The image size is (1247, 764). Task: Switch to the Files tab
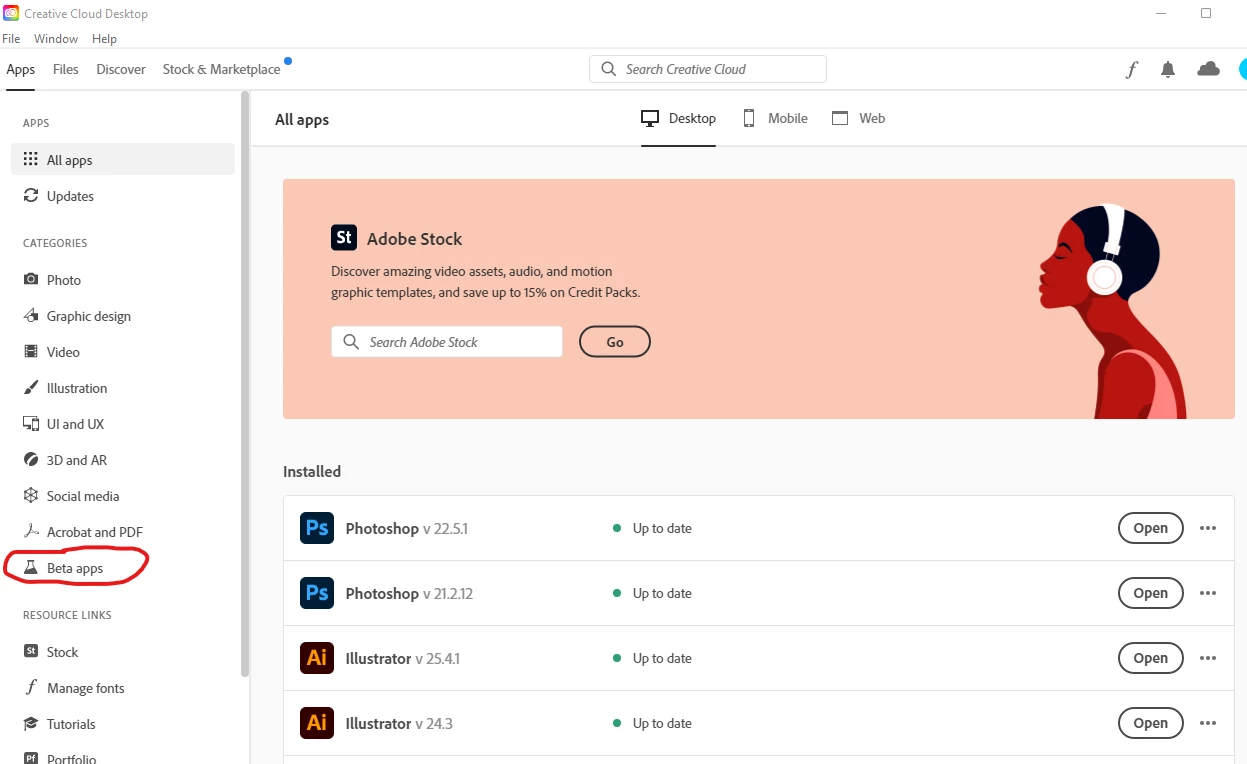(x=66, y=69)
